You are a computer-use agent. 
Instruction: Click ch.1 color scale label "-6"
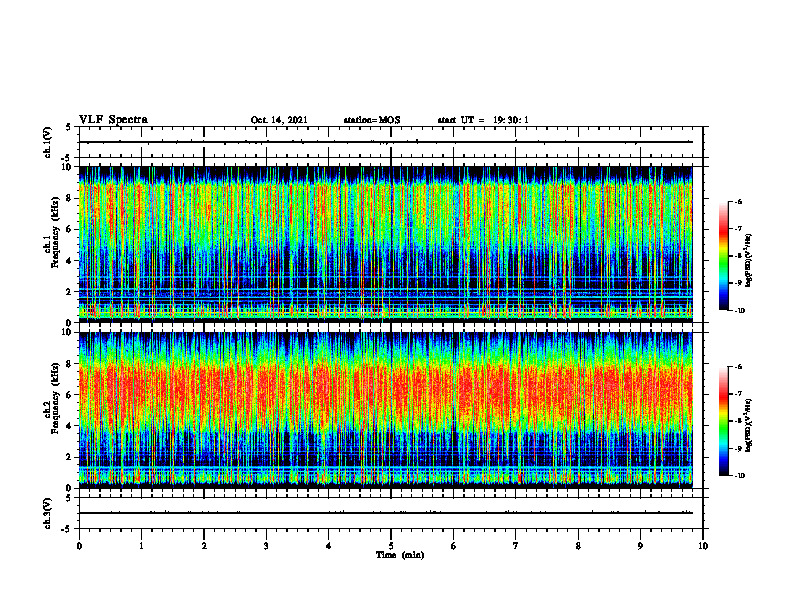(737, 201)
